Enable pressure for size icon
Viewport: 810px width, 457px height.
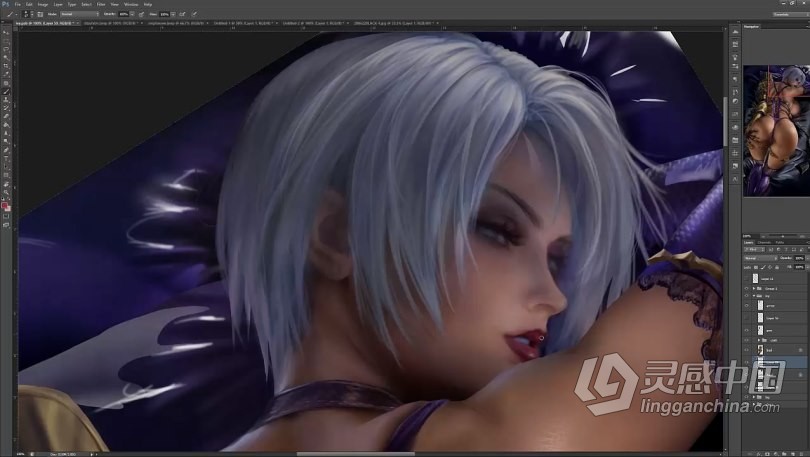point(194,14)
